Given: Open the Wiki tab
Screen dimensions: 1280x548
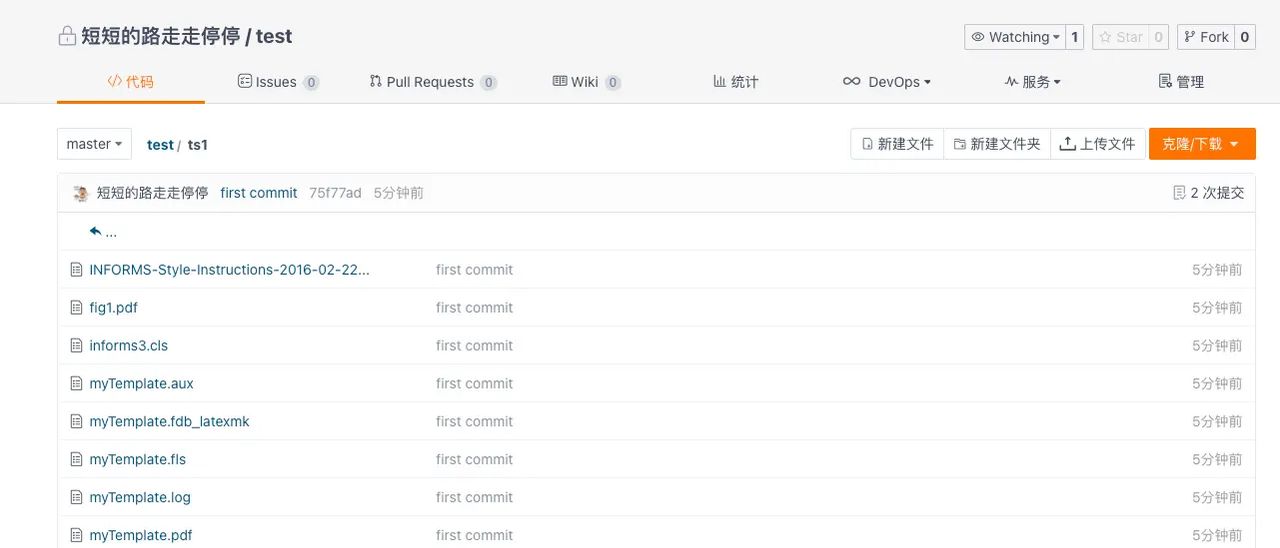Looking at the screenshot, I should click(x=587, y=82).
